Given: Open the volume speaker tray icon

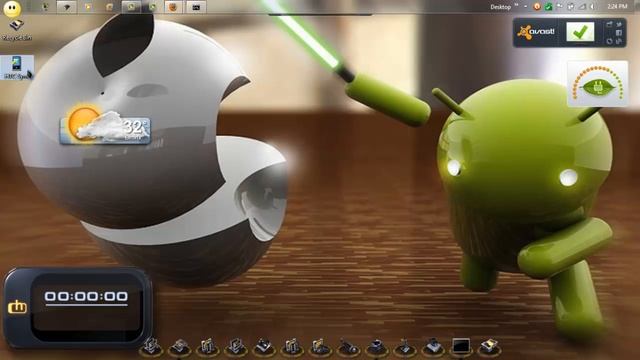Looking at the screenshot, I should point(593,7).
